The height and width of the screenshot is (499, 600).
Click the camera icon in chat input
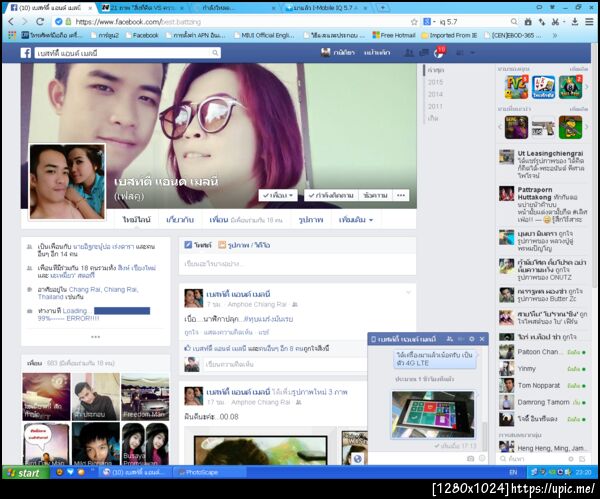pyautogui.click(x=471, y=458)
